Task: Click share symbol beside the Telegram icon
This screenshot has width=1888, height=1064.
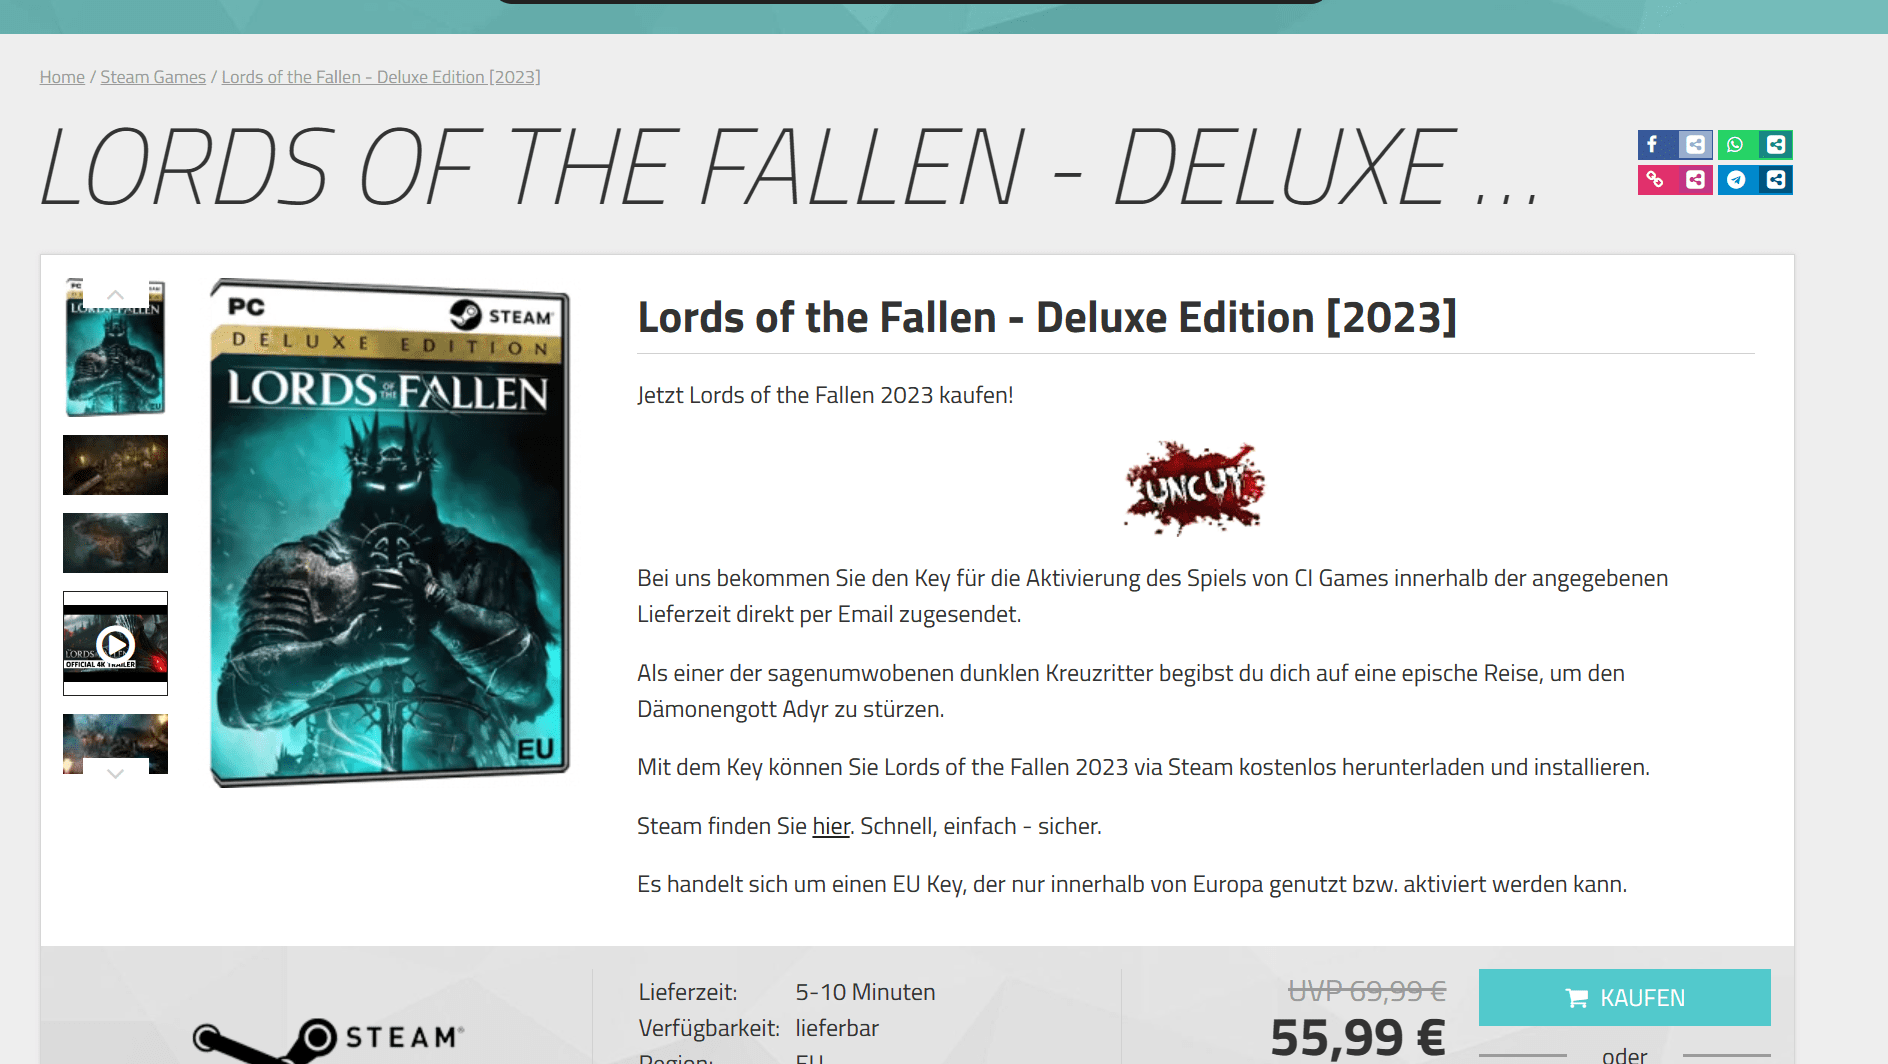Action: pos(1775,180)
